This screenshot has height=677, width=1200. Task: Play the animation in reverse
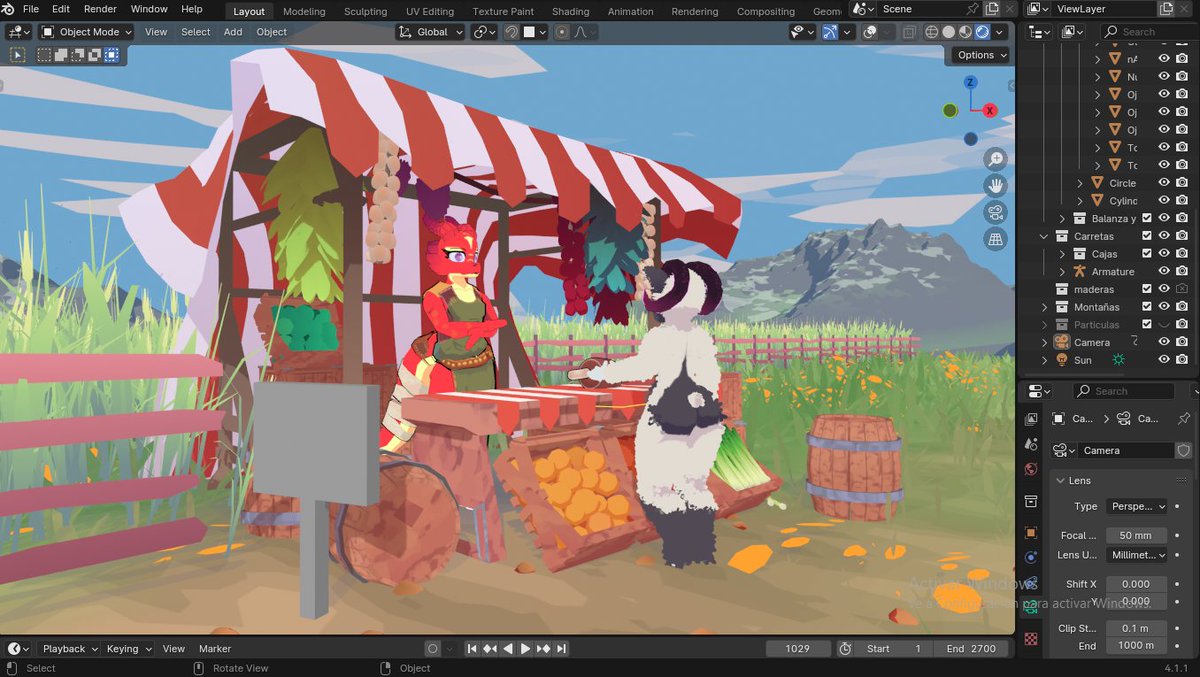click(508, 649)
